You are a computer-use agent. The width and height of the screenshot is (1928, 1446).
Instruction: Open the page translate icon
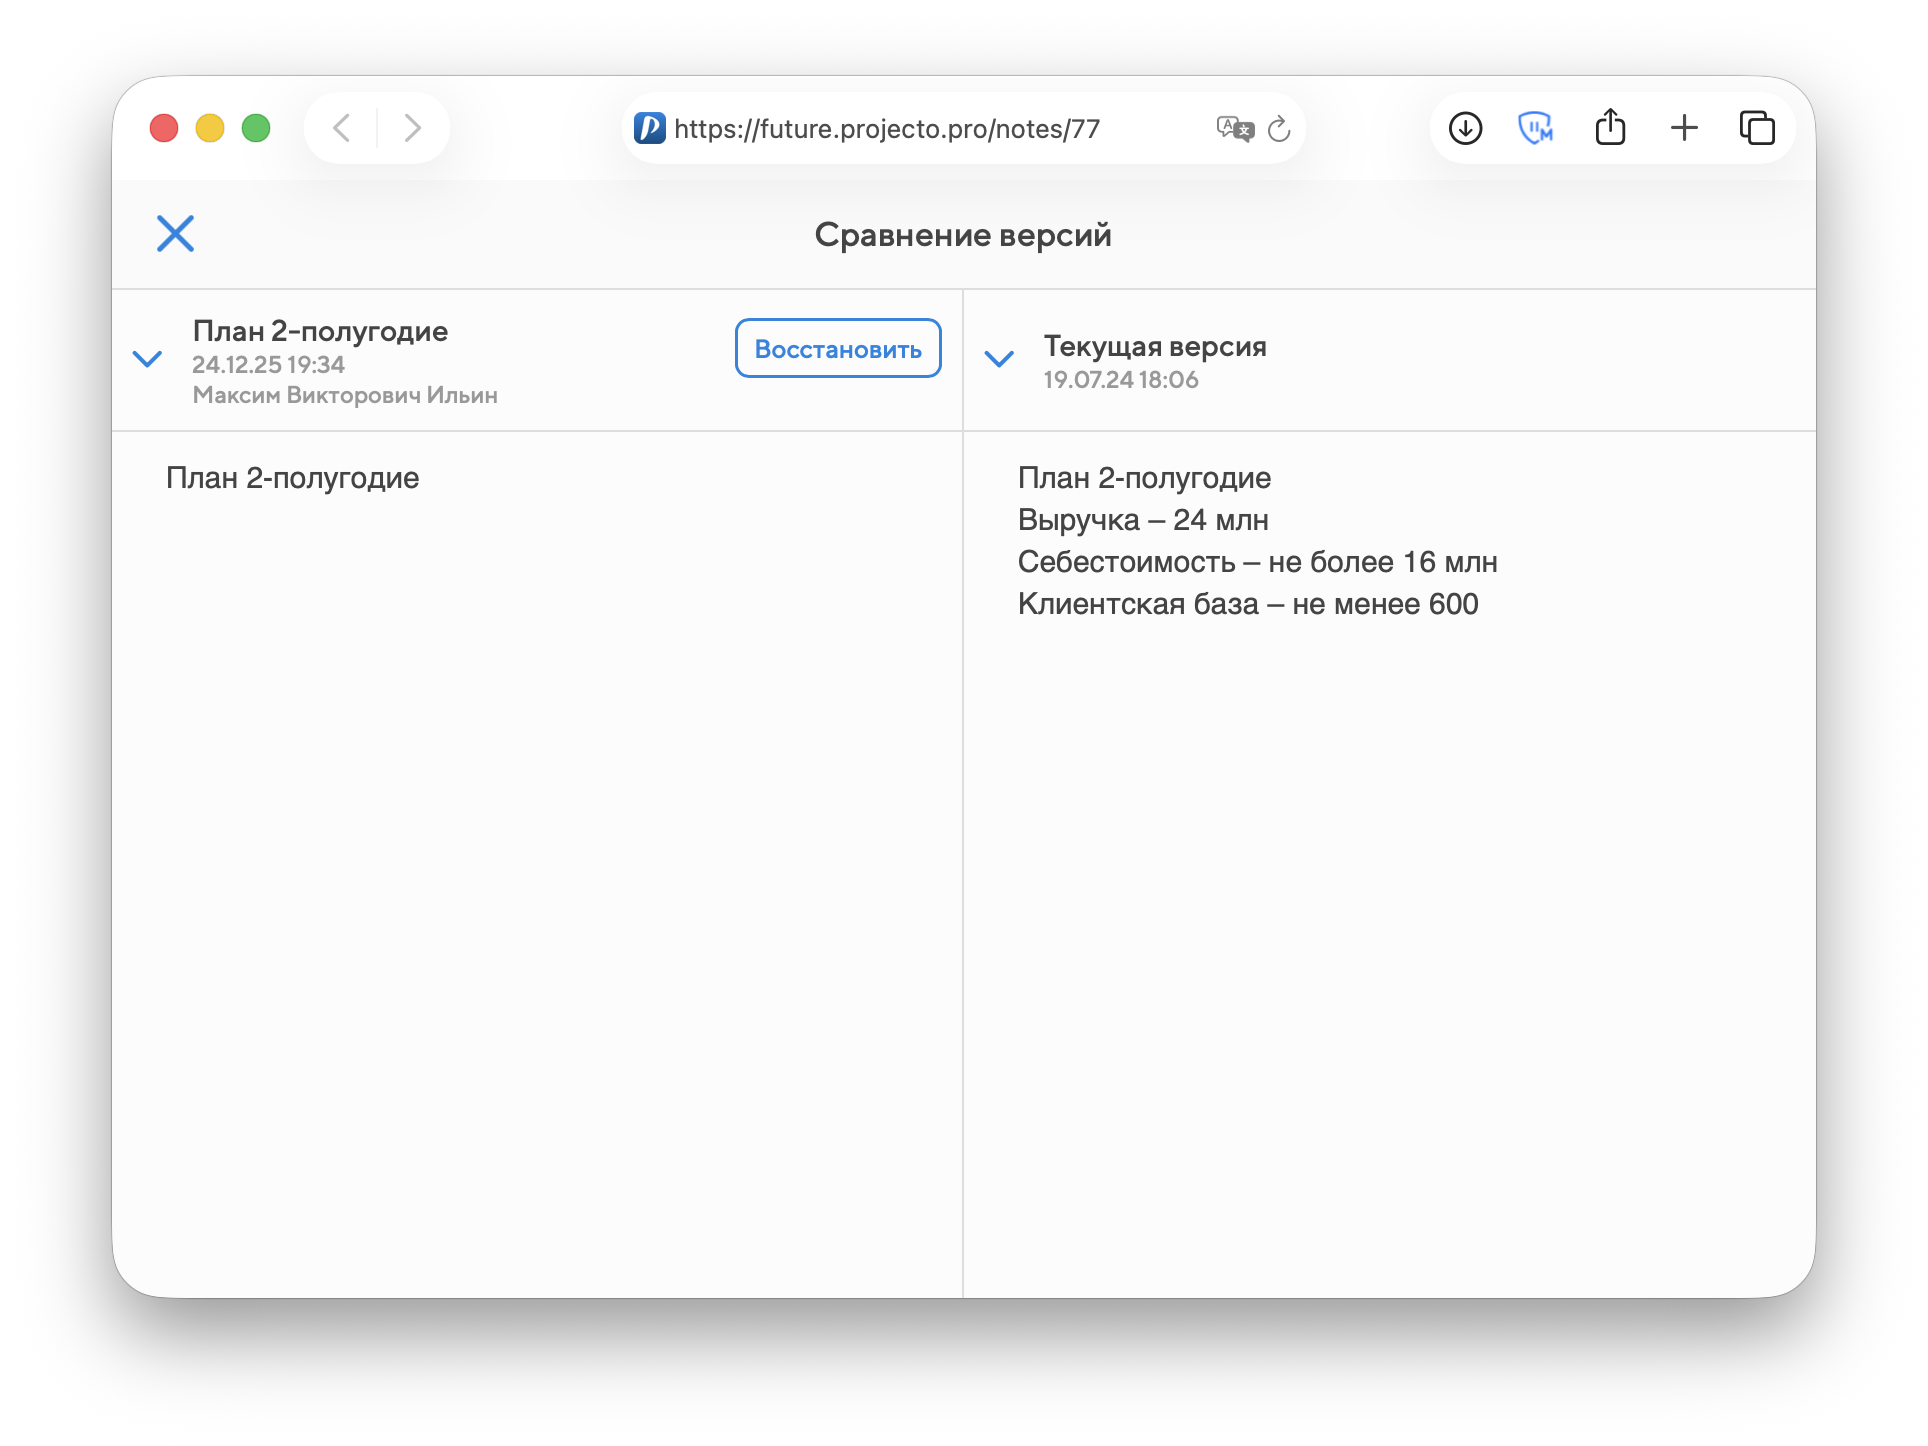point(1235,129)
